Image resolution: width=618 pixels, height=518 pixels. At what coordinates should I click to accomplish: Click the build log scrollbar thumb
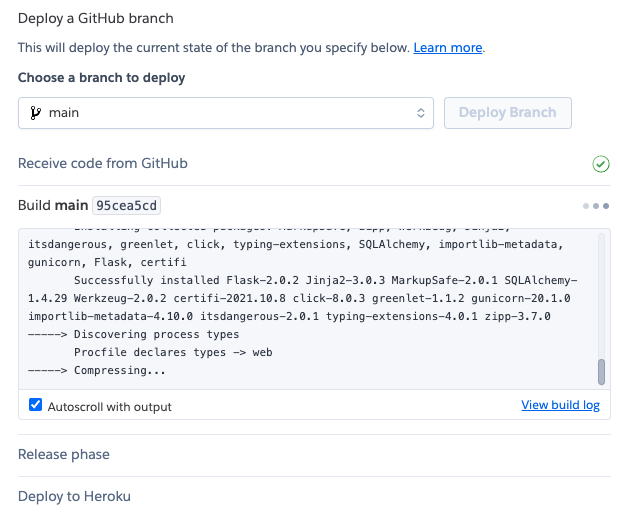[x=601, y=372]
